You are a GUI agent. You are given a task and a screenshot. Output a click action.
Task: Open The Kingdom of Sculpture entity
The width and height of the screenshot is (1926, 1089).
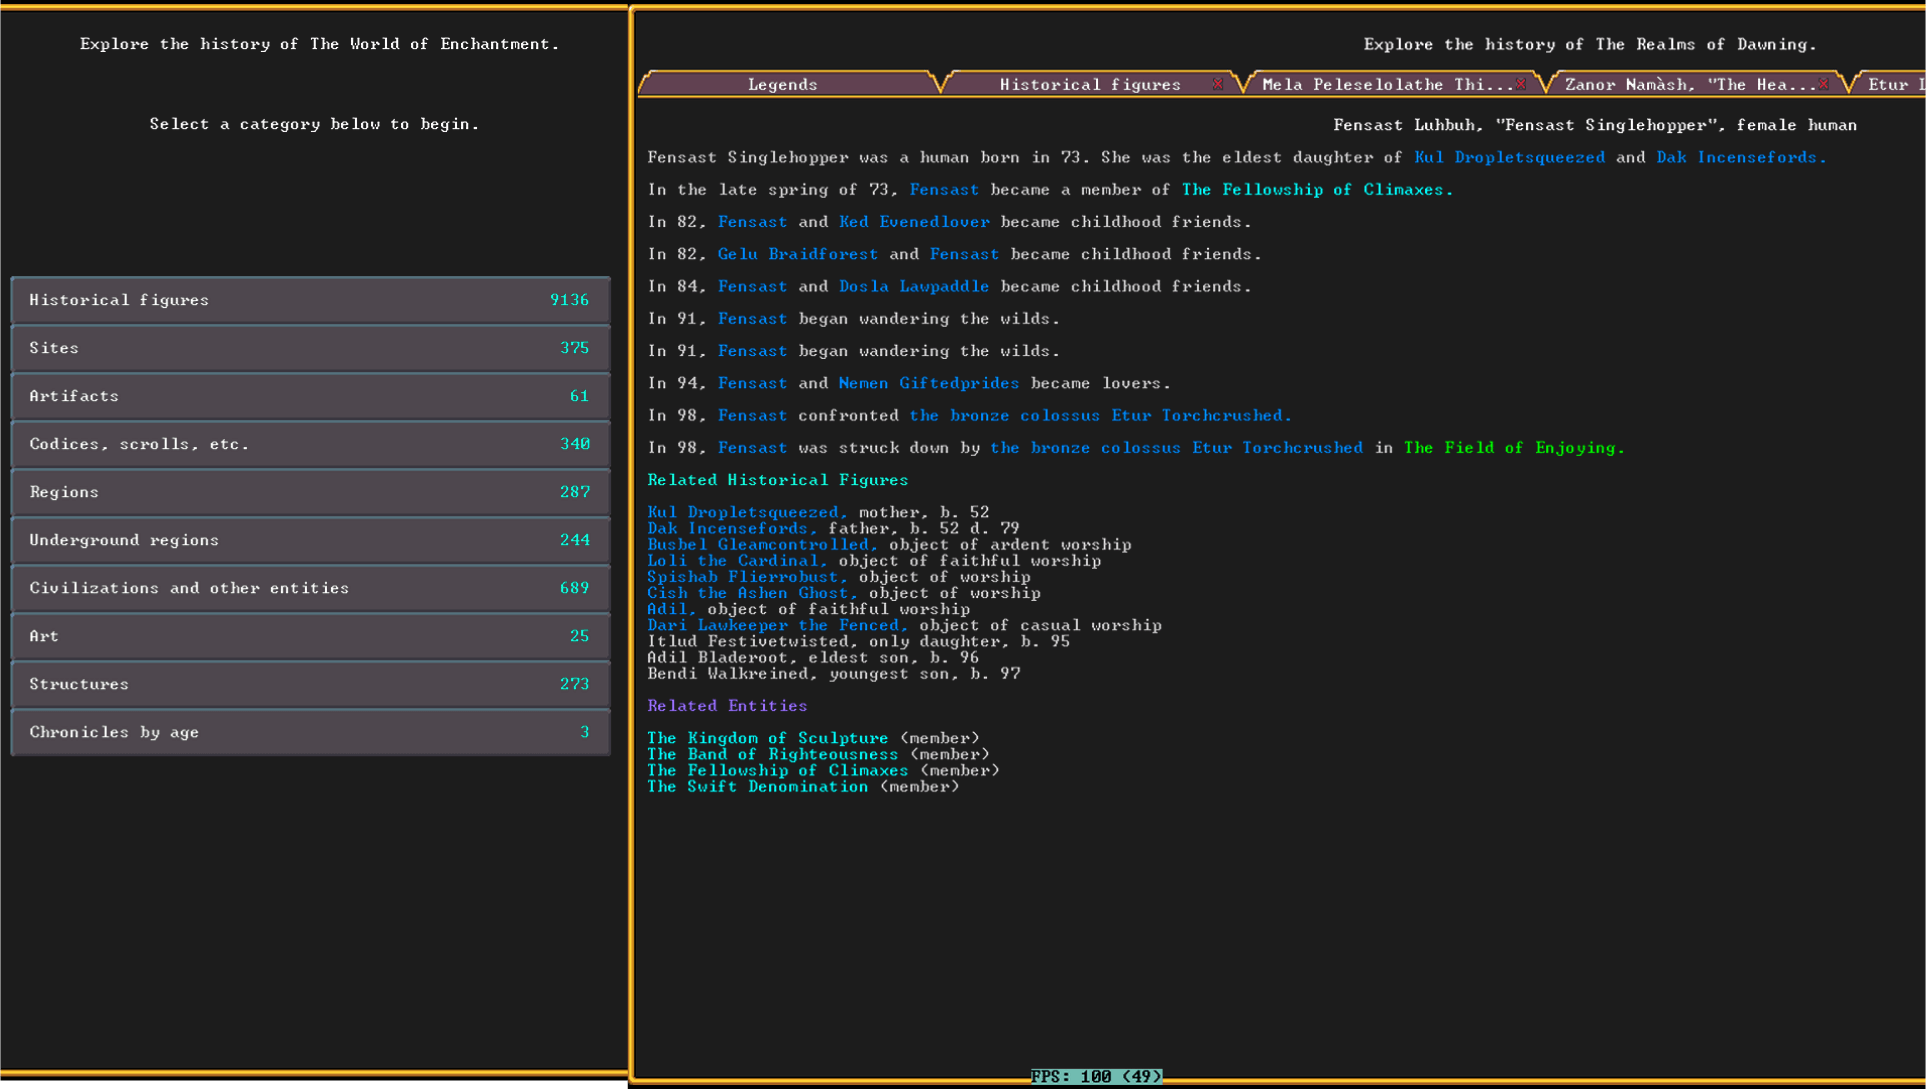[x=767, y=738]
